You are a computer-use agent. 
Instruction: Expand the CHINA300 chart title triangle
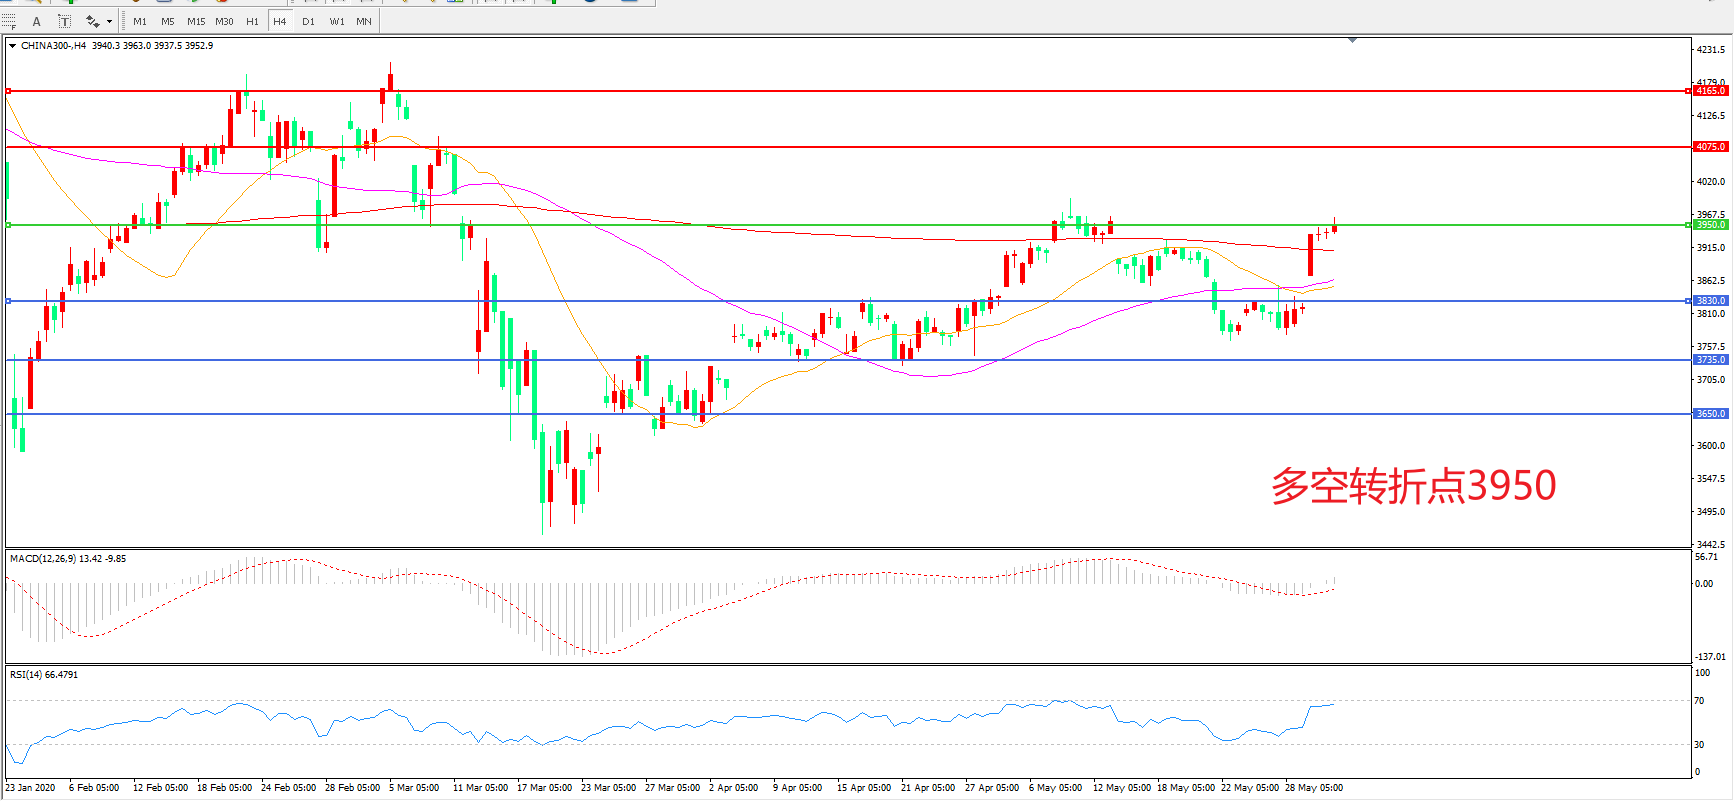12,46
